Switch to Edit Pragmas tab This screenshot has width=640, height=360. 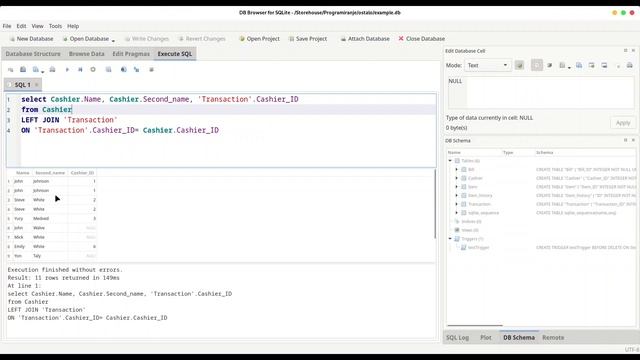[131, 54]
